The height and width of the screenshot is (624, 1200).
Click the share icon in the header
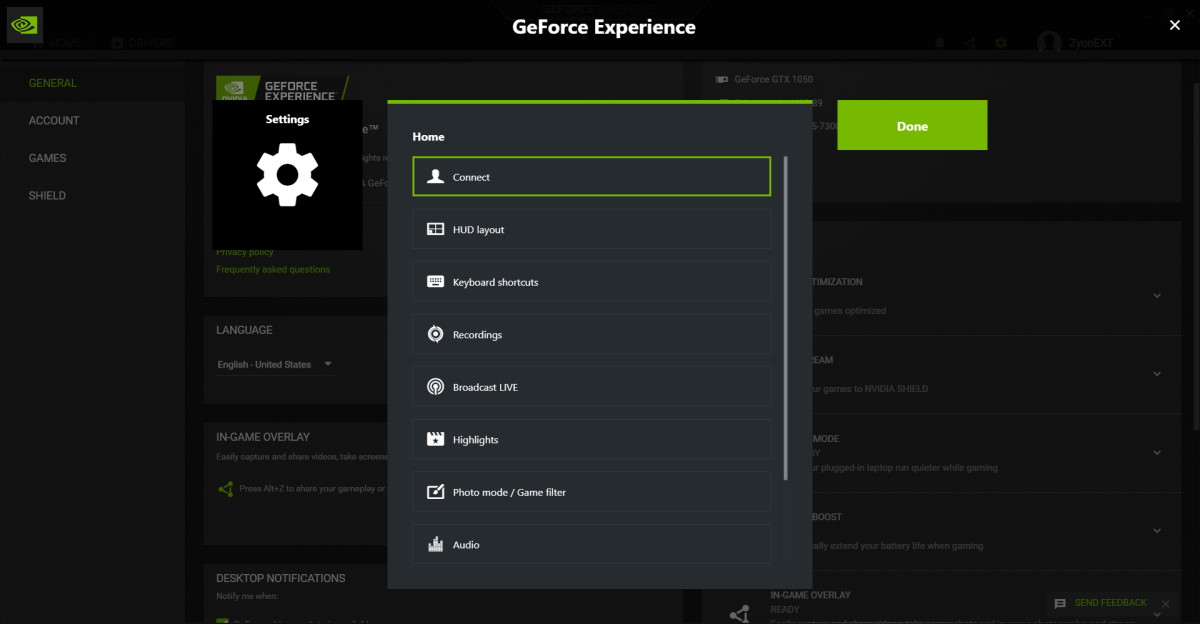pos(968,43)
